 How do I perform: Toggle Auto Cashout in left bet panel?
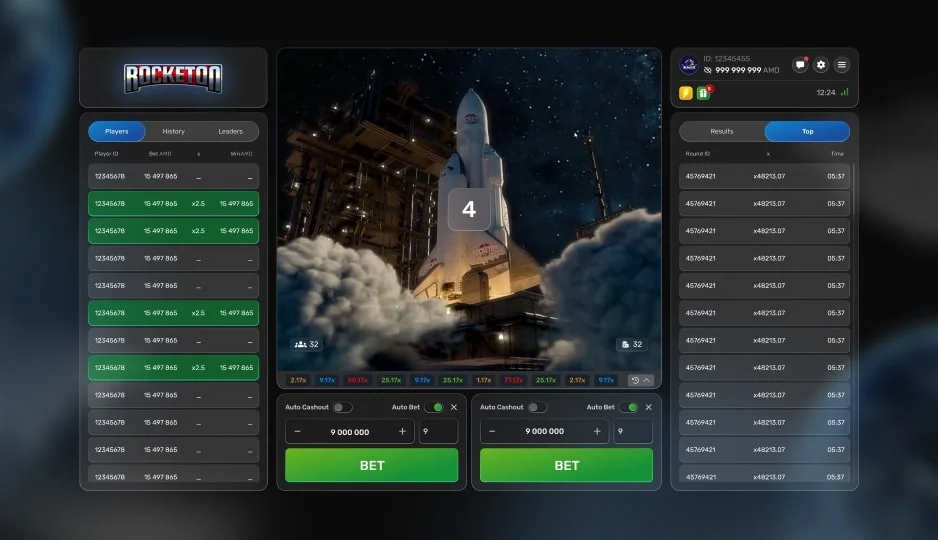pos(343,407)
